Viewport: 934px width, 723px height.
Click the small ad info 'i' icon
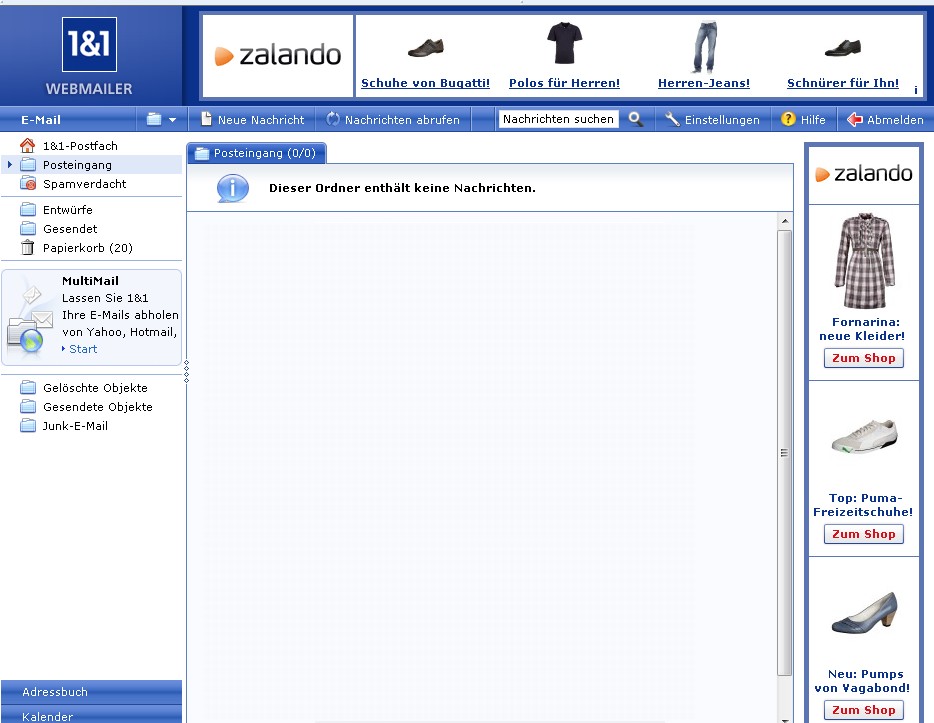pos(916,90)
